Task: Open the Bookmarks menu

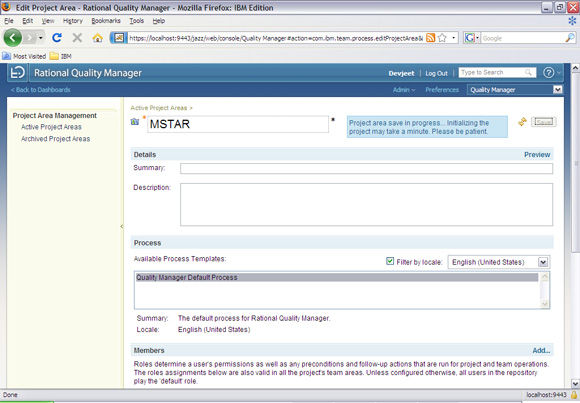Action: click(106, 21)
